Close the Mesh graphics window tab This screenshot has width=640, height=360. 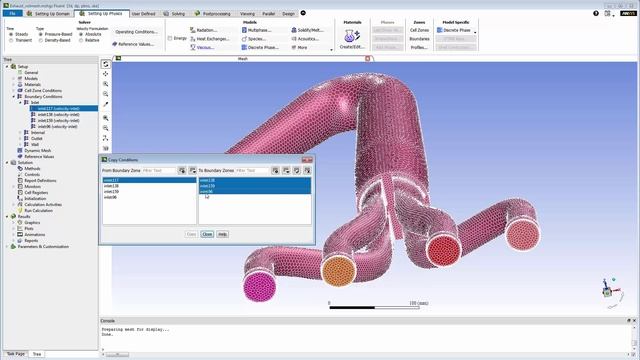367,59
